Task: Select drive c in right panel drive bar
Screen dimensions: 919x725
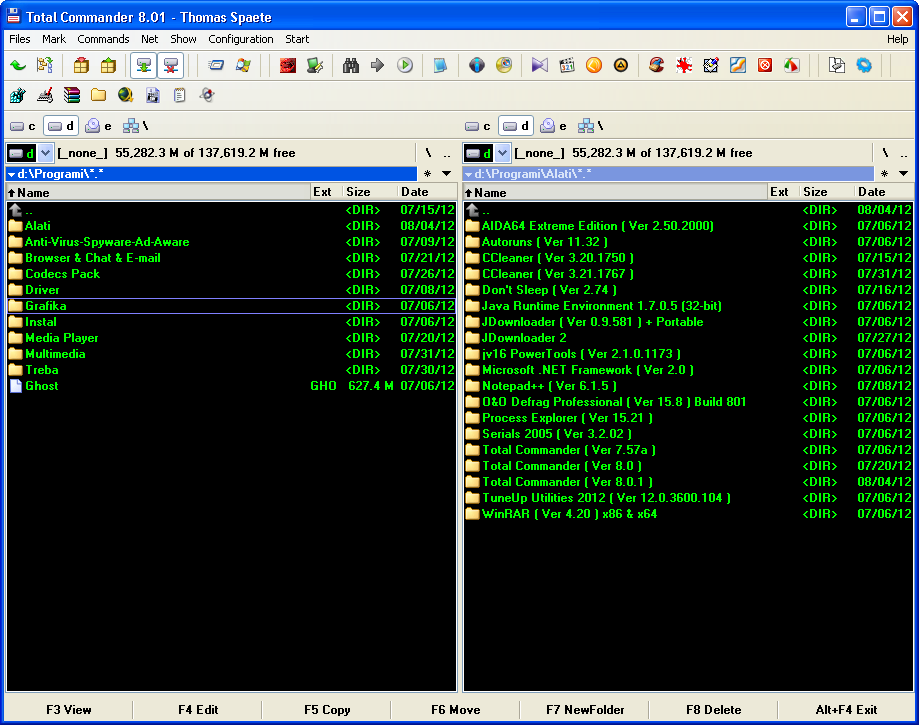Action: (478, 126)
